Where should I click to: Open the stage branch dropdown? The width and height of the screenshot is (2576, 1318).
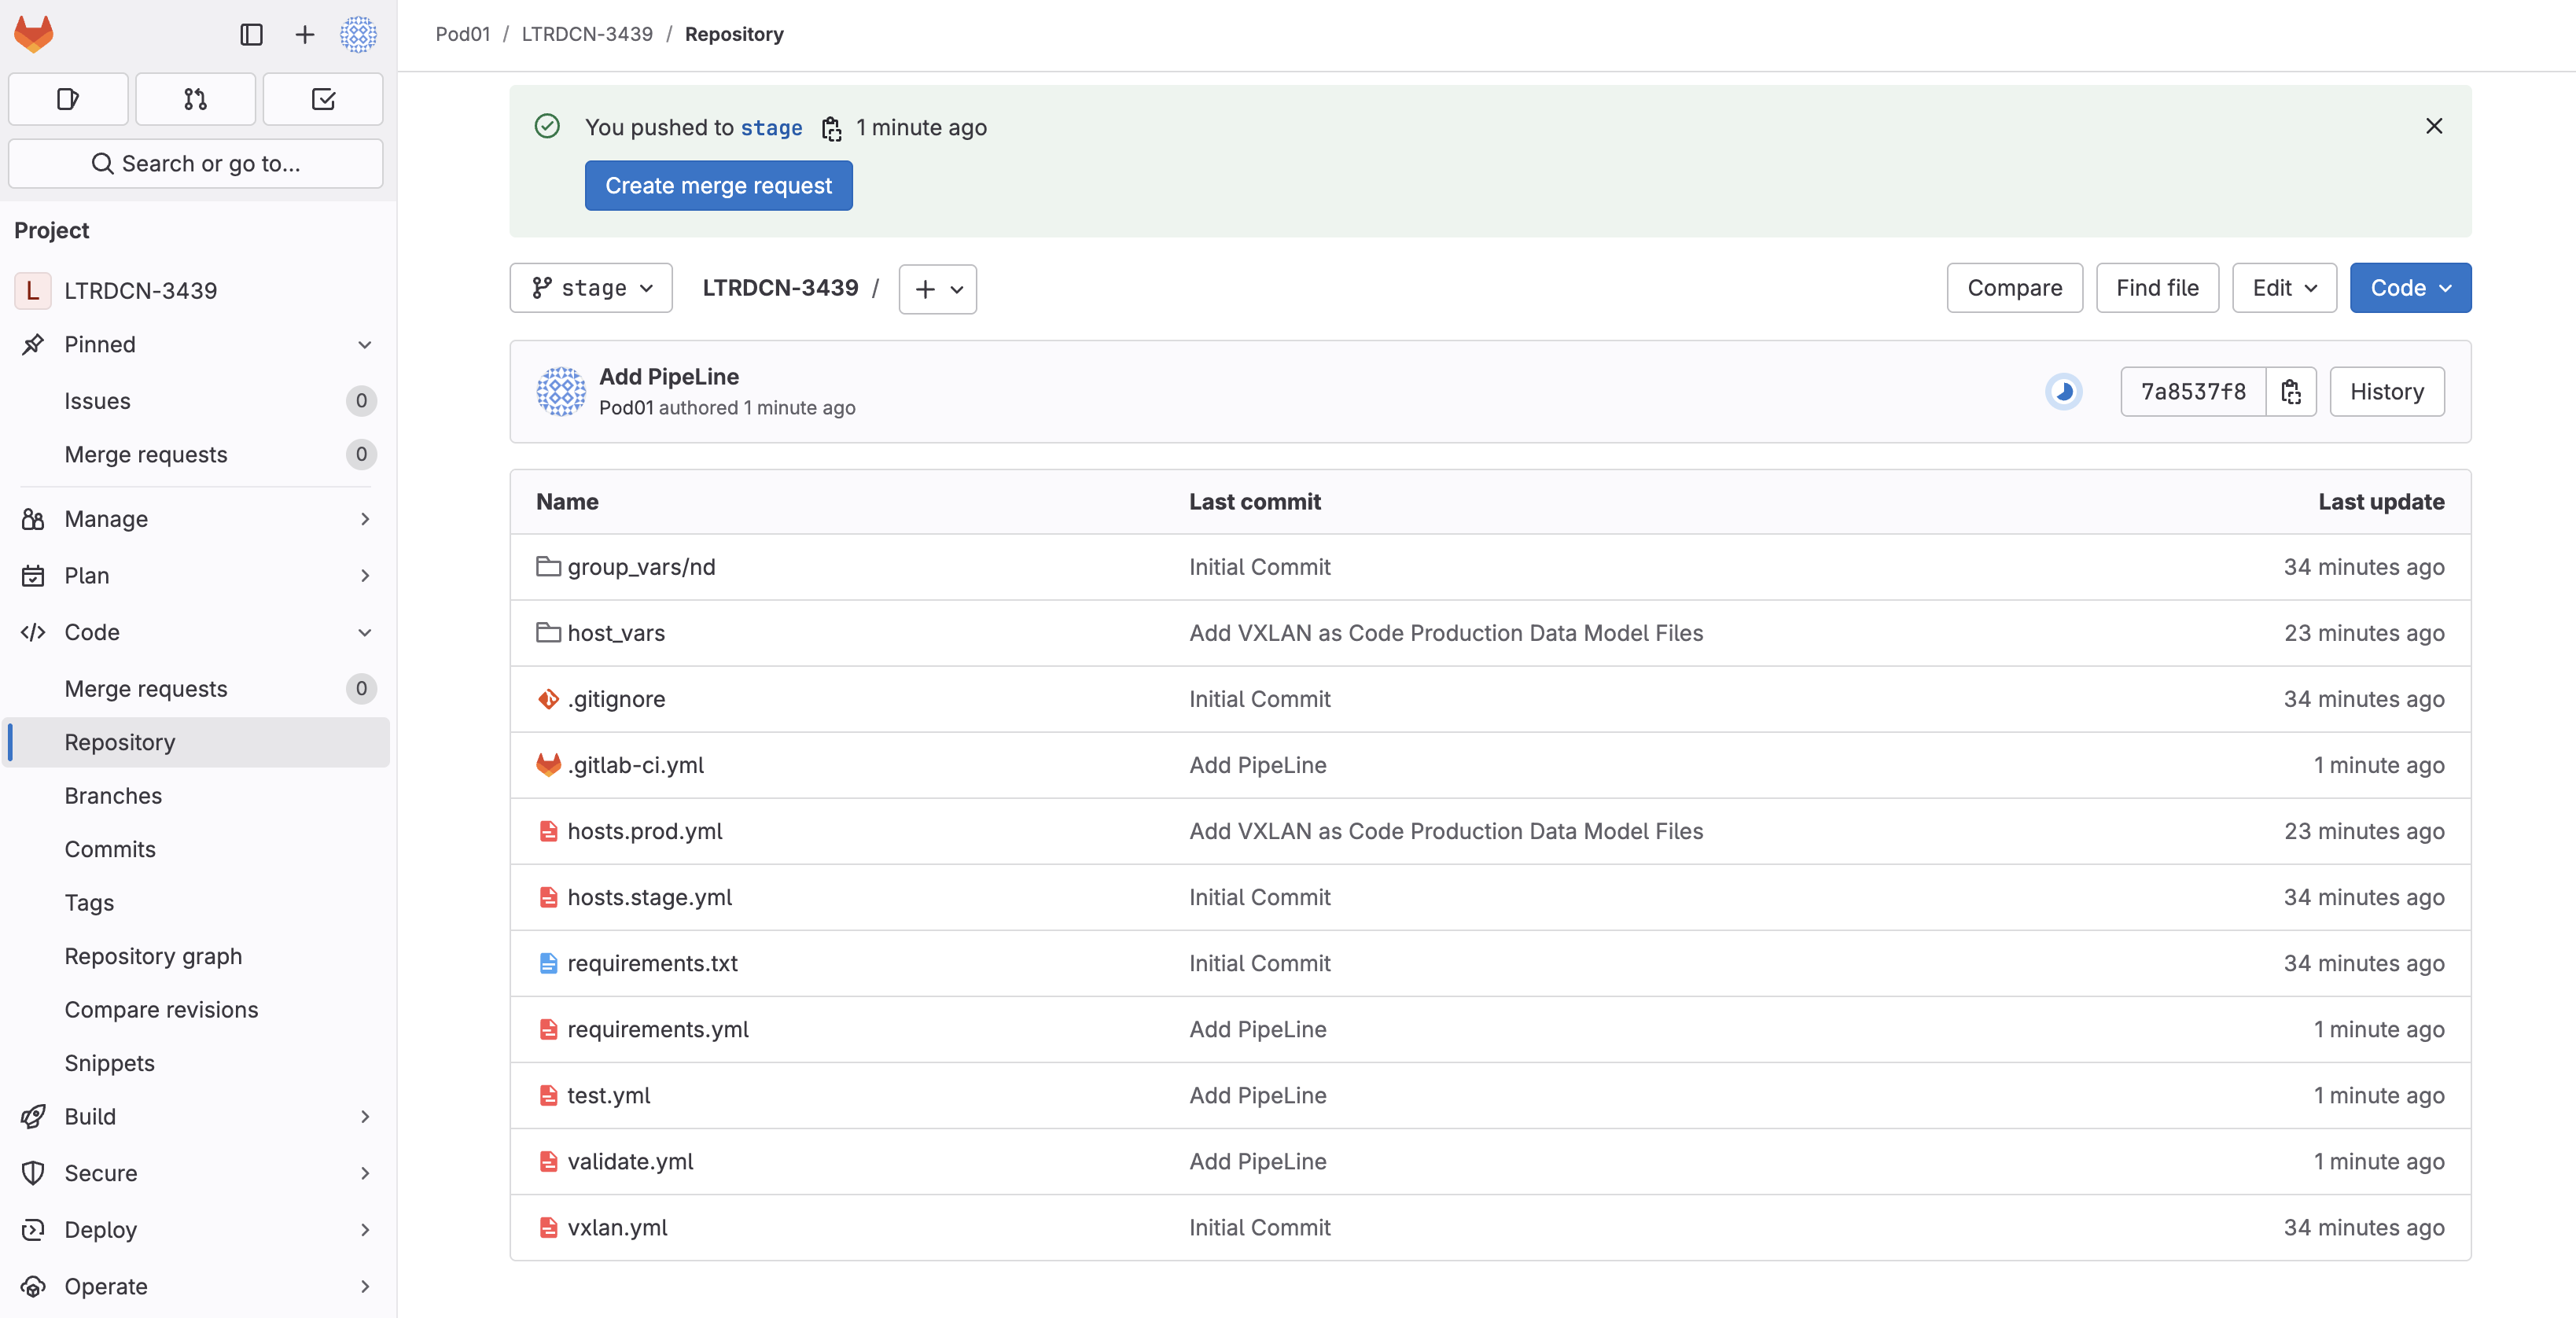591,288
